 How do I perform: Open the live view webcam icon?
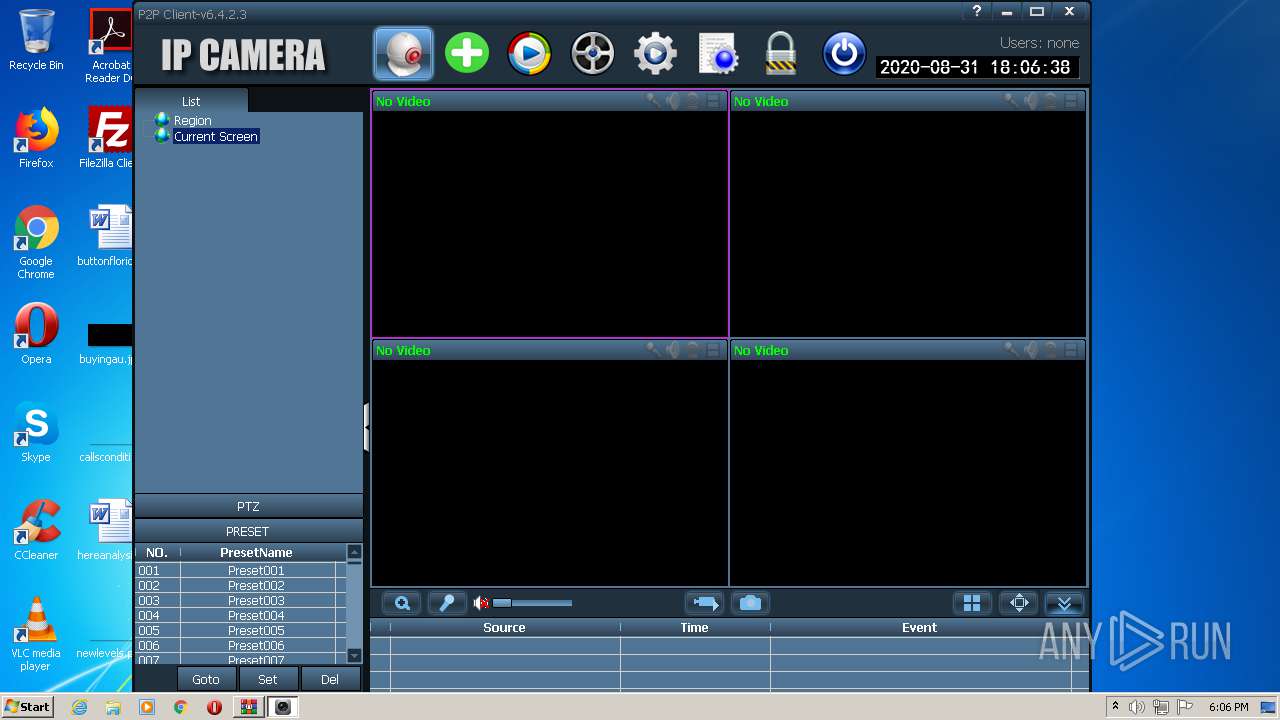(x=404, y=53)
